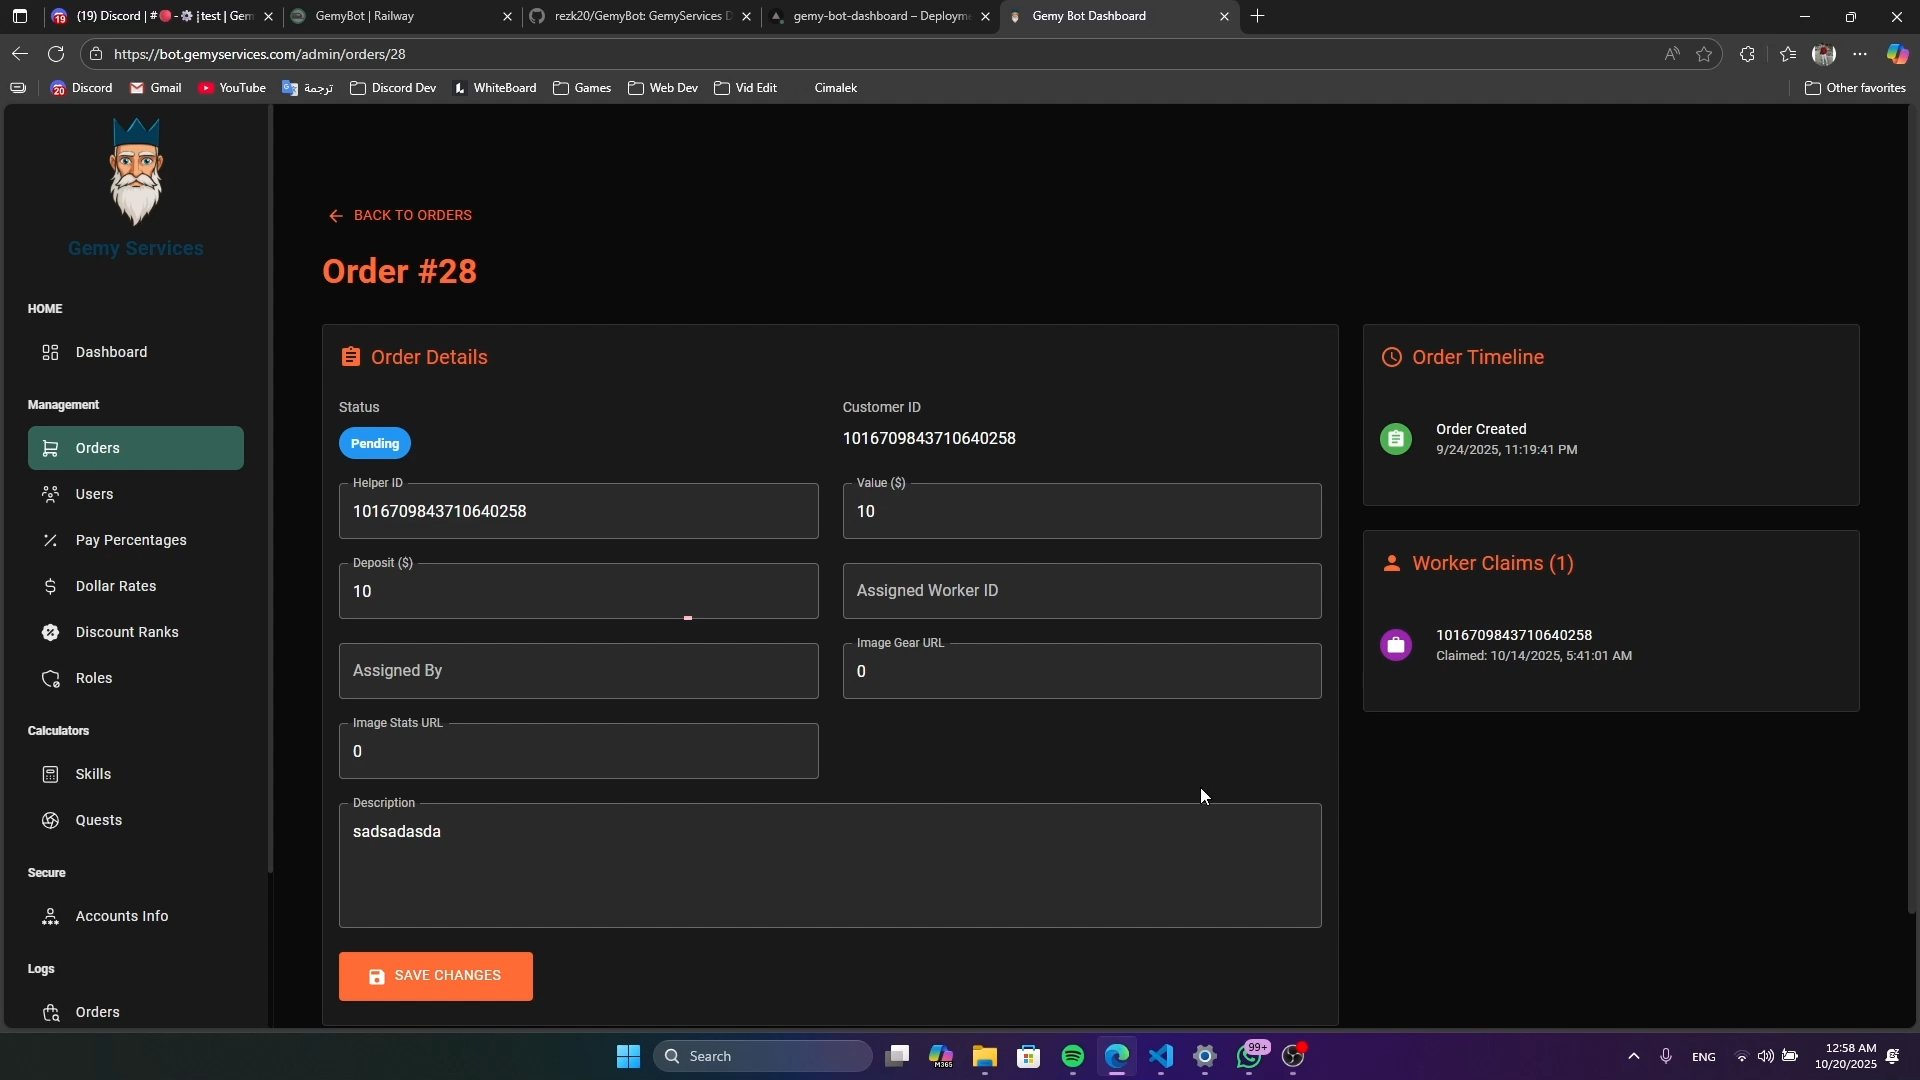Select the active Orders management item

pos(135,448)
